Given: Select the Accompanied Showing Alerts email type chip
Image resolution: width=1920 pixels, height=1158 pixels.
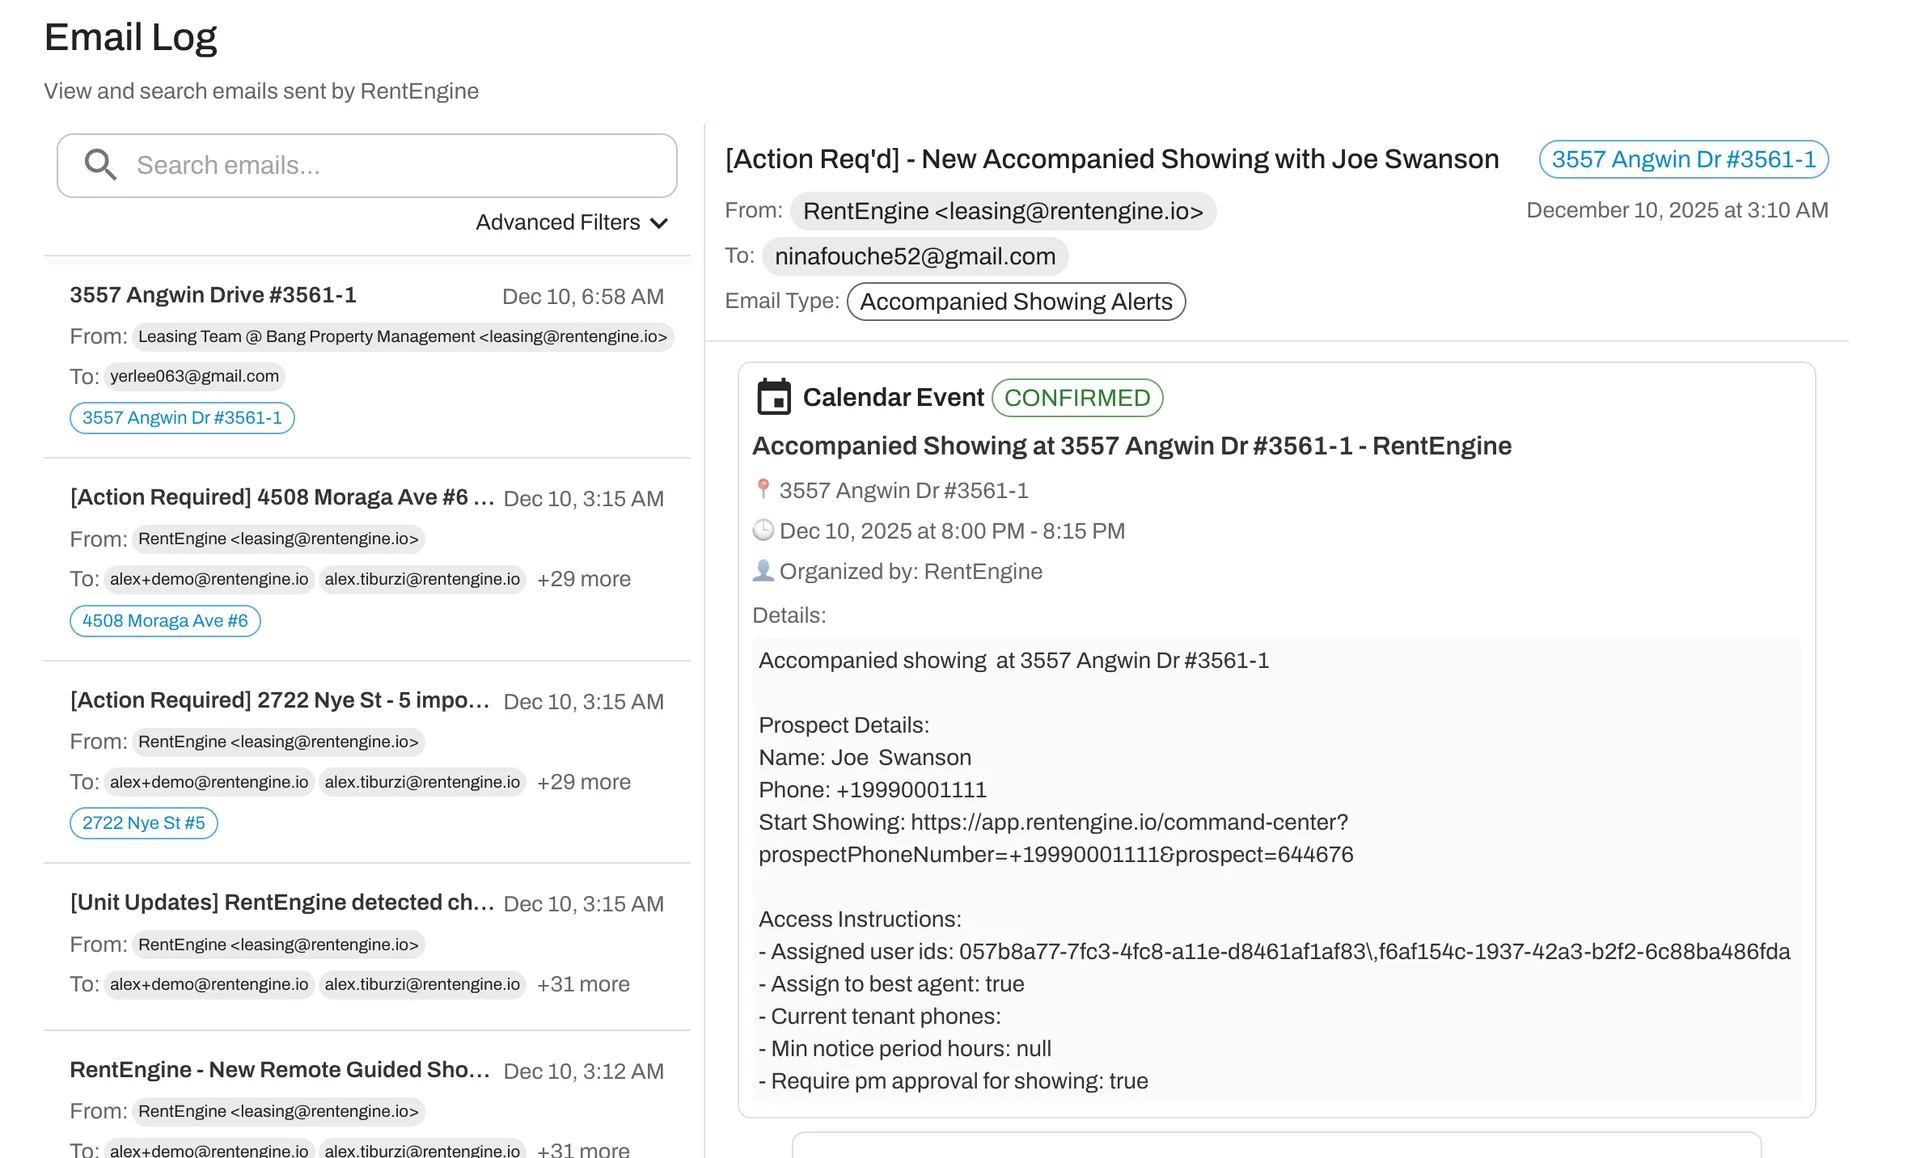Looking at the screenshot, I should coord(1016,301).
